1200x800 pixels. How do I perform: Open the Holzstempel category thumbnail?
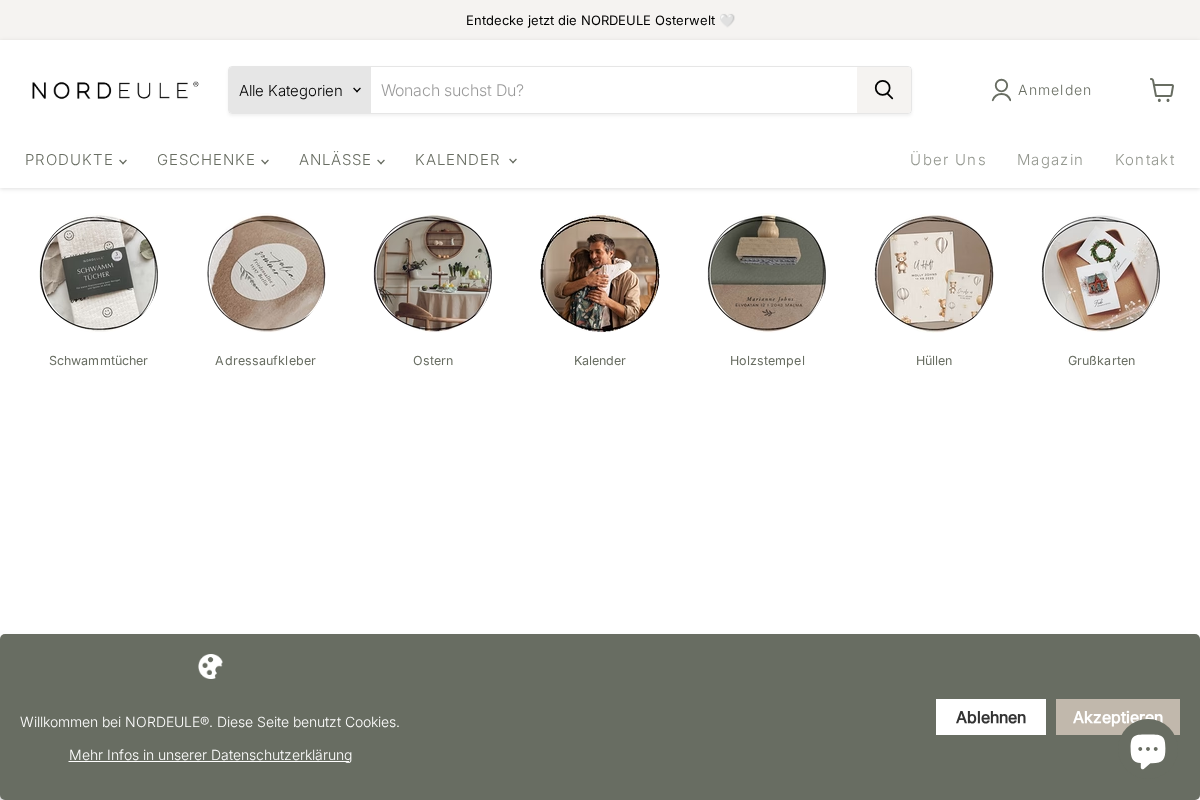(x=767, y=273)
